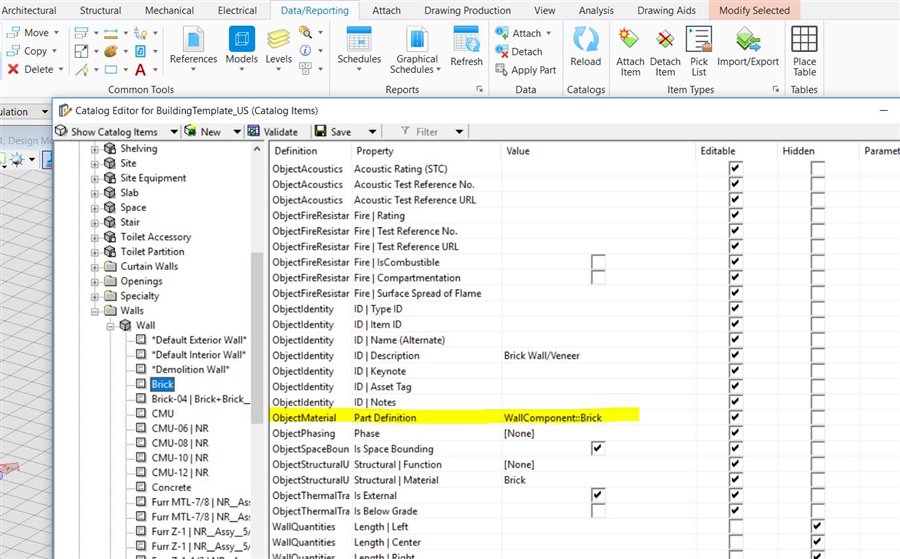Select the Concrete wall catalog item
900x559 pixels.
(171, 487)
